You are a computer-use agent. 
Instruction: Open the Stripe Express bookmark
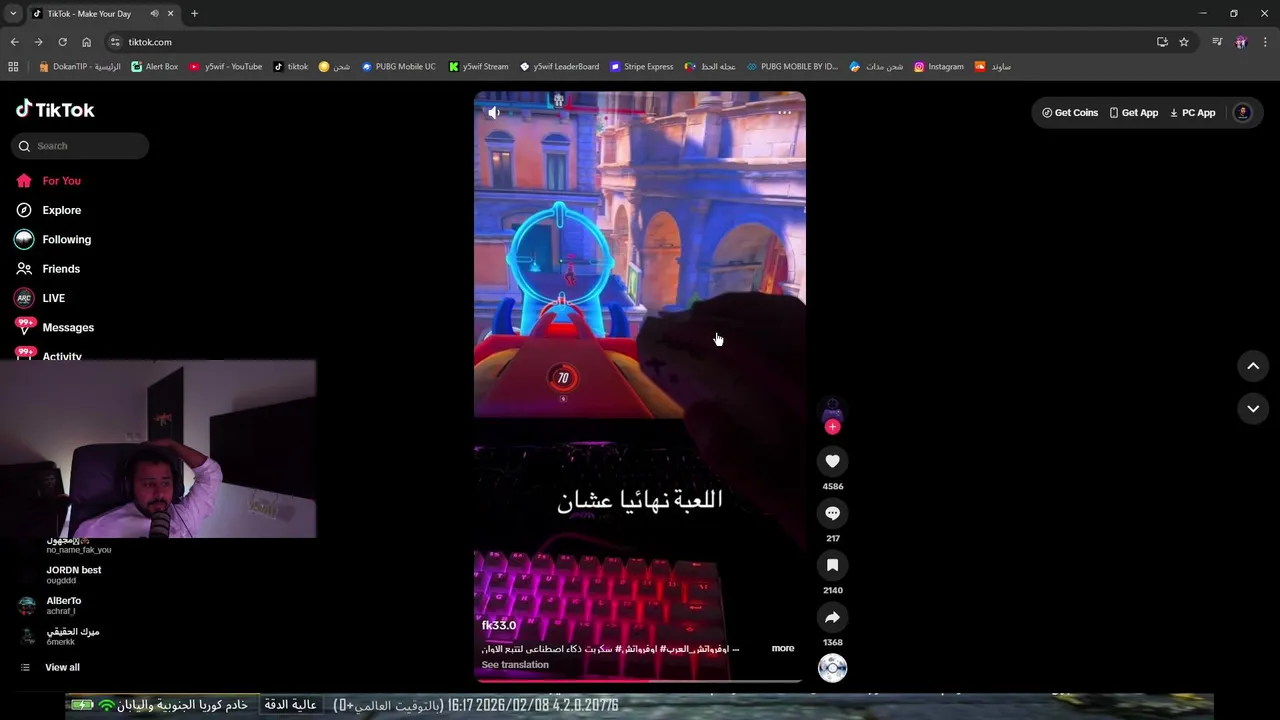click(x=642, y=67)
